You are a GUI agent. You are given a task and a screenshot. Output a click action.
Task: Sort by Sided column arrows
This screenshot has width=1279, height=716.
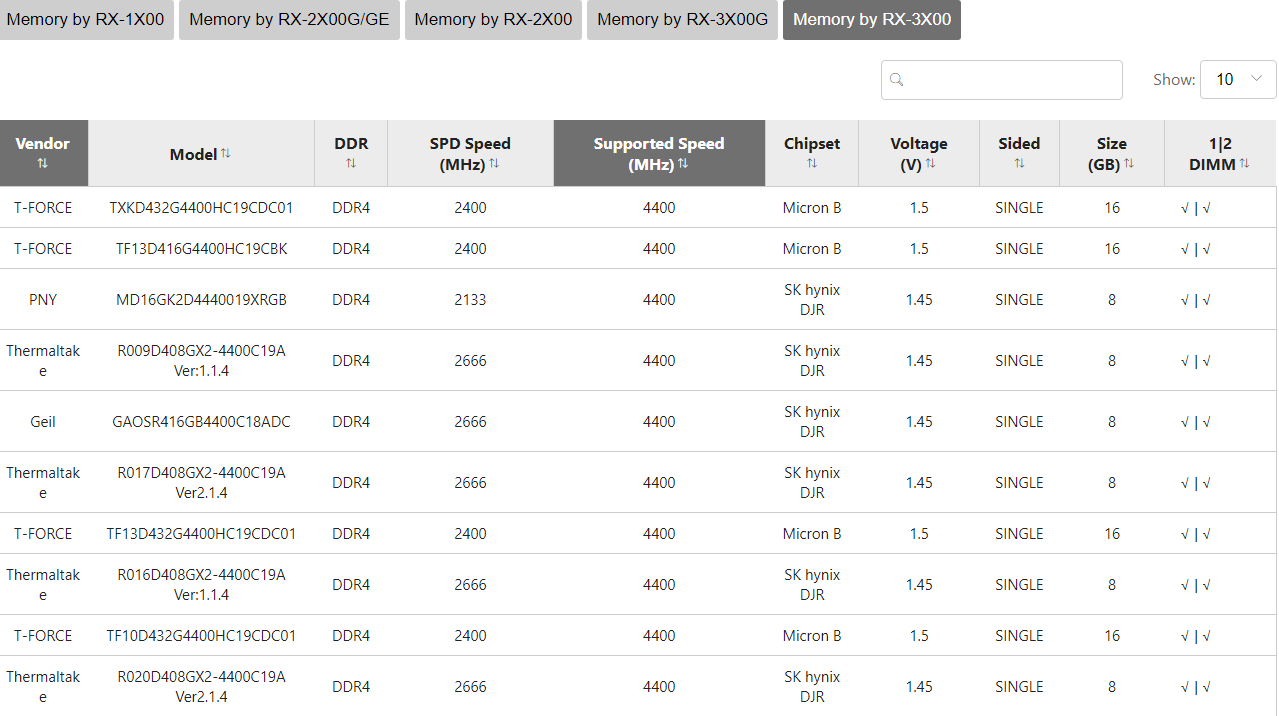coord(1019,163)
